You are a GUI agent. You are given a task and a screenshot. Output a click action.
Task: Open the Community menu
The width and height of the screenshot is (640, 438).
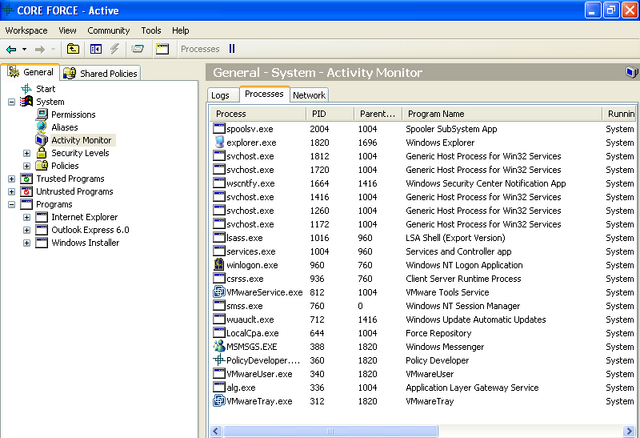(x=108, y=31)
